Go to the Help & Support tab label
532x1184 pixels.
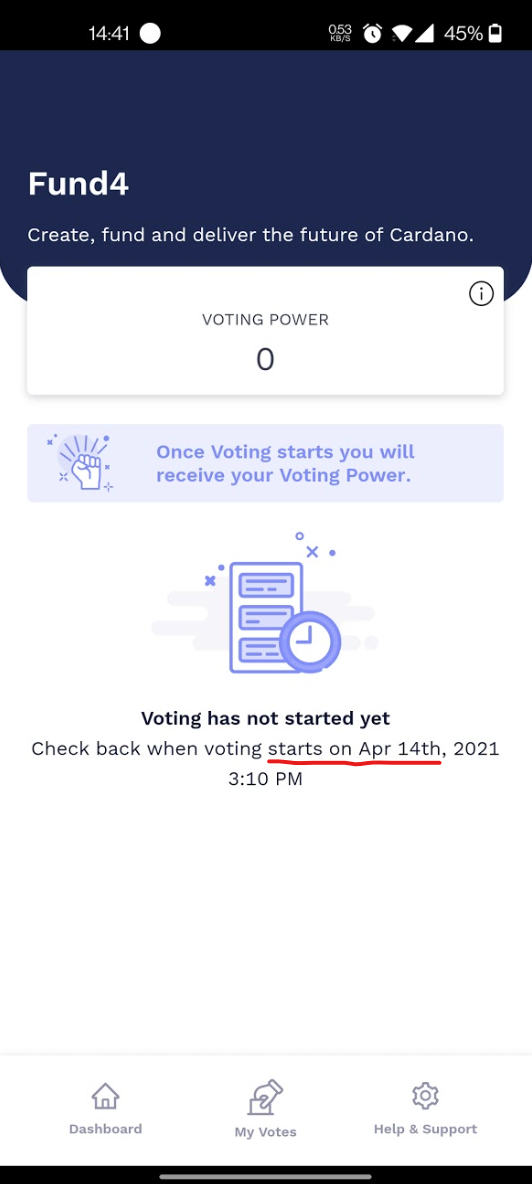[426, 1129]
